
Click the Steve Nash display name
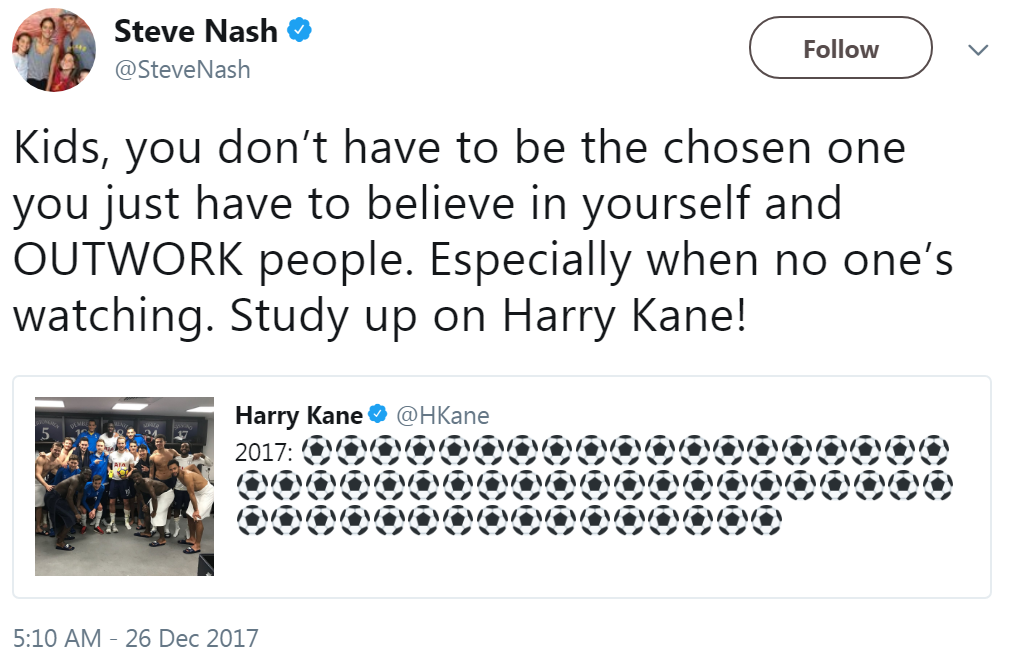pyautogui.click(x=195, y=31)
